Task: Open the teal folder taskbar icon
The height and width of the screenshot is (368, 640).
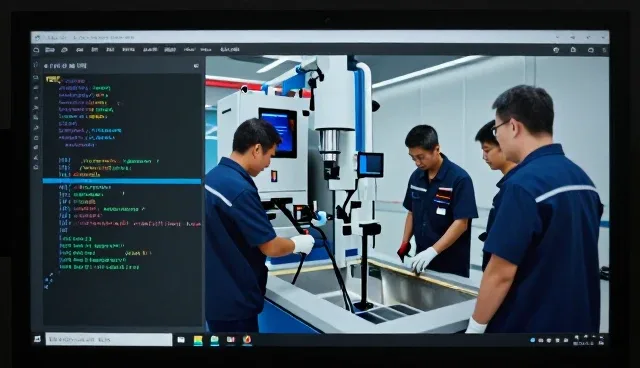Action: (x=214, y=340)
